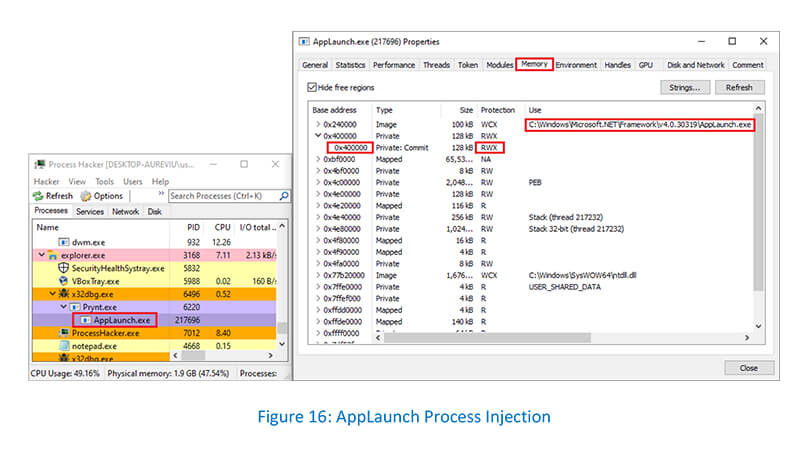Click the search magnifier icon in Process Hacker

click(284, 196)
